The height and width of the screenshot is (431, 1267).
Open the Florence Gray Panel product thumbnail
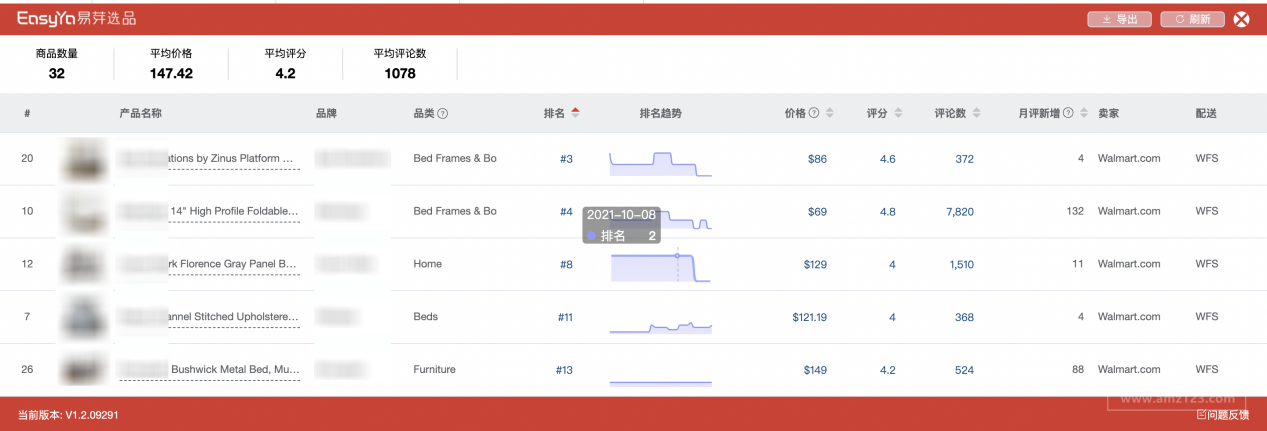tap(82, 264)
